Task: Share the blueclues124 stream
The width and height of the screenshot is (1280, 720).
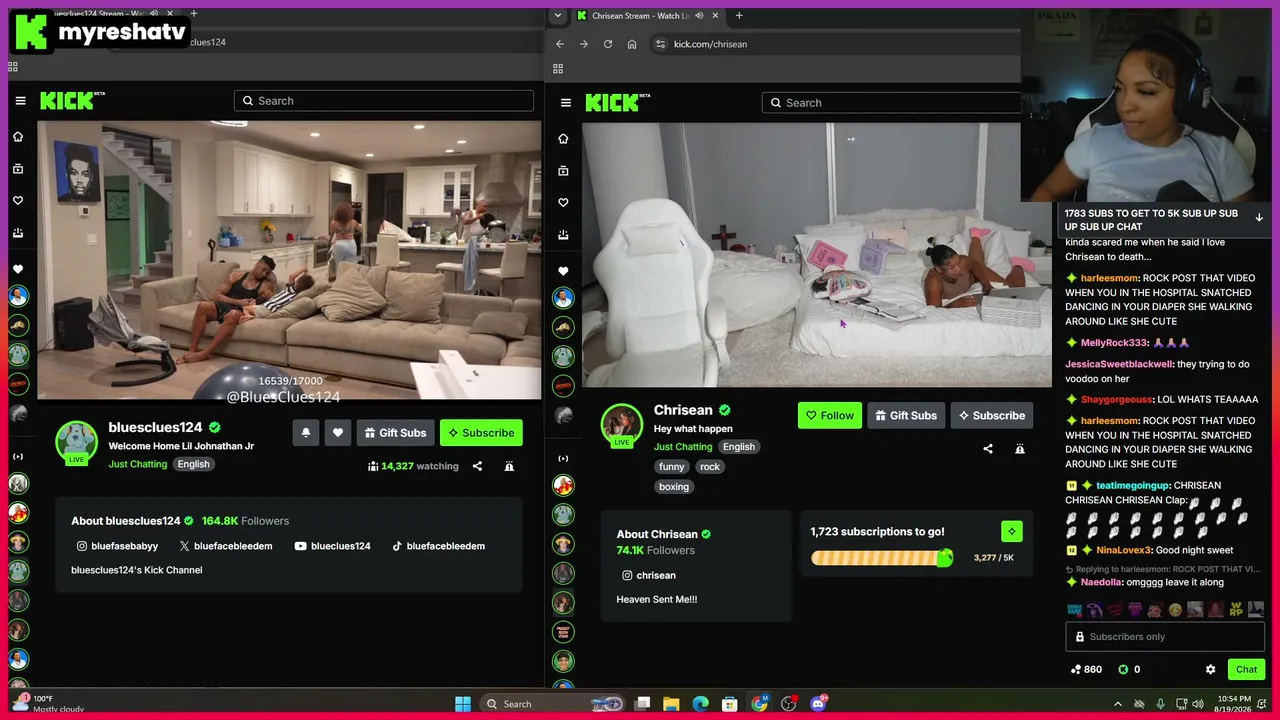Action: point(477,466)
